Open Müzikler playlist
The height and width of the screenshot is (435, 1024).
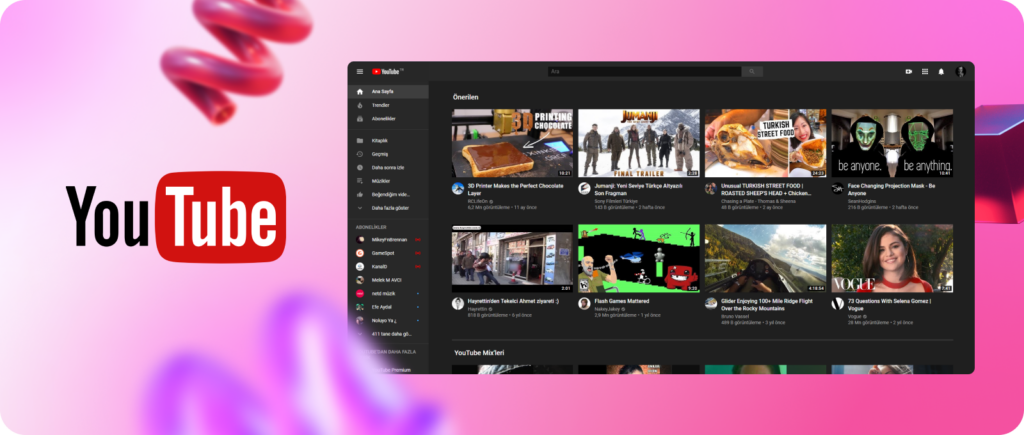click(x=388, y=181)
